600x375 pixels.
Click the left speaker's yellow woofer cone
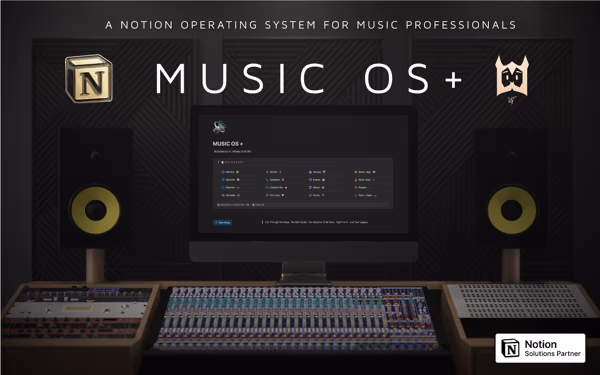pos(96,210)
